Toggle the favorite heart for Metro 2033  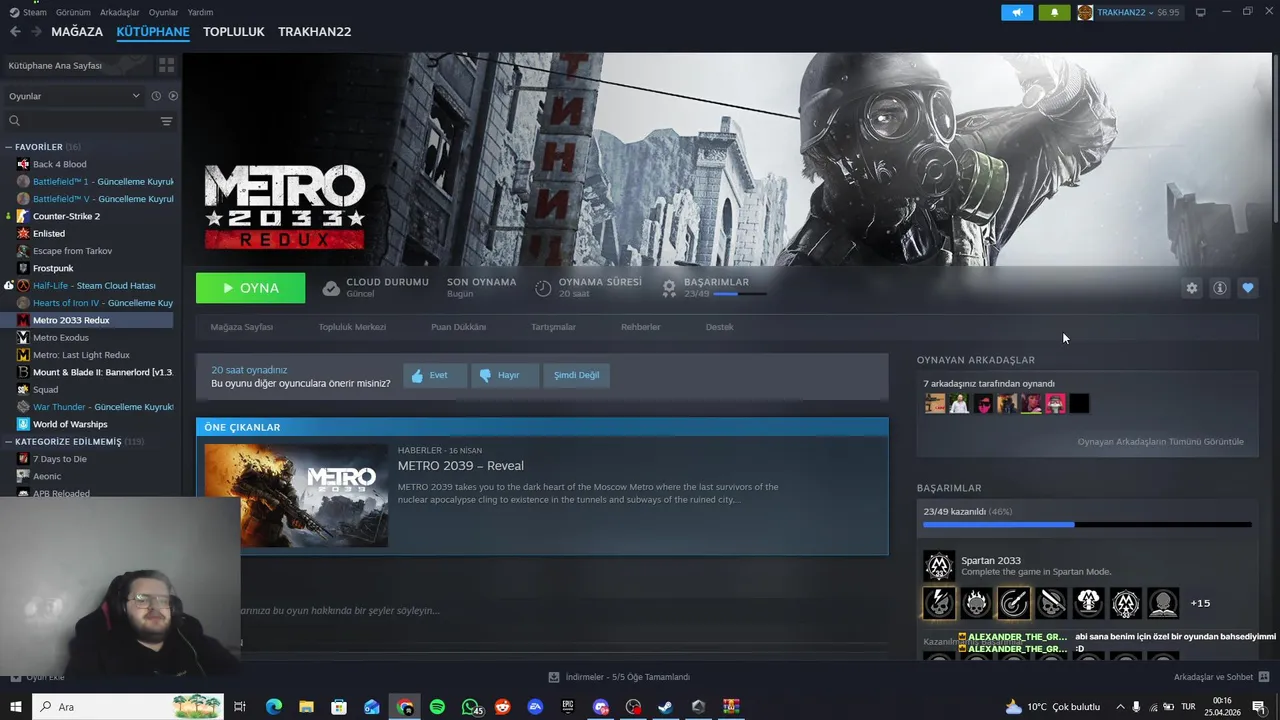coord(1247,288)
